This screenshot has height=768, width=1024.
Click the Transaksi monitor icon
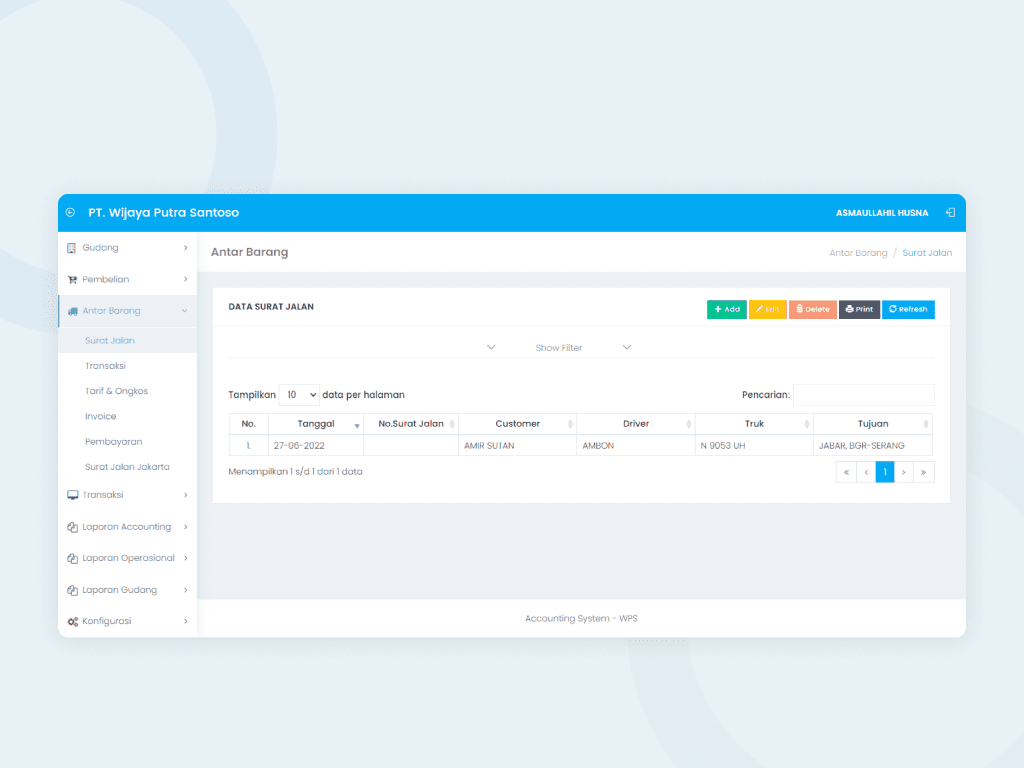tap(72, 495)
